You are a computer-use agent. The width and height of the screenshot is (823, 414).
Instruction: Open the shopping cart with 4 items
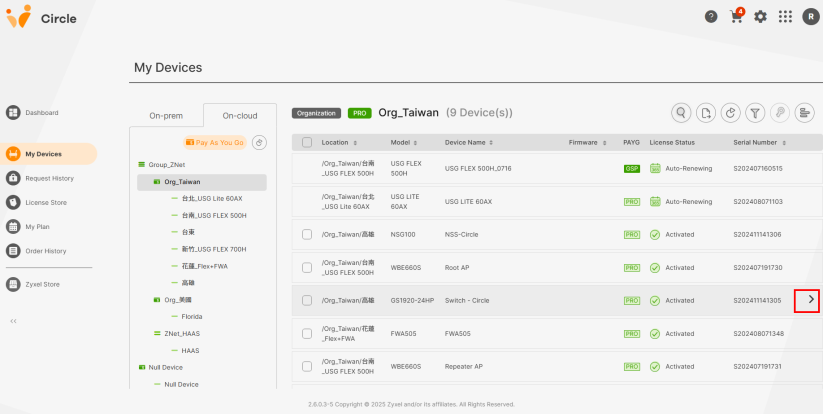coord(736,16)
